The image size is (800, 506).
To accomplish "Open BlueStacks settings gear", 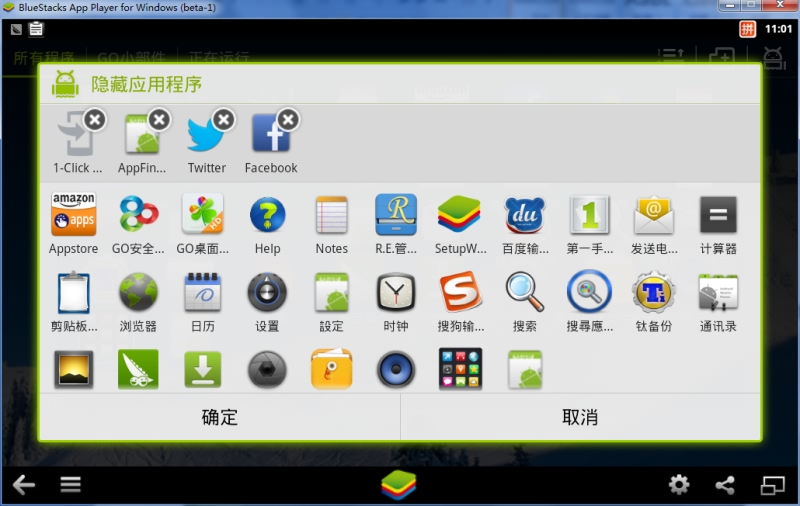I will pos(679,485).
